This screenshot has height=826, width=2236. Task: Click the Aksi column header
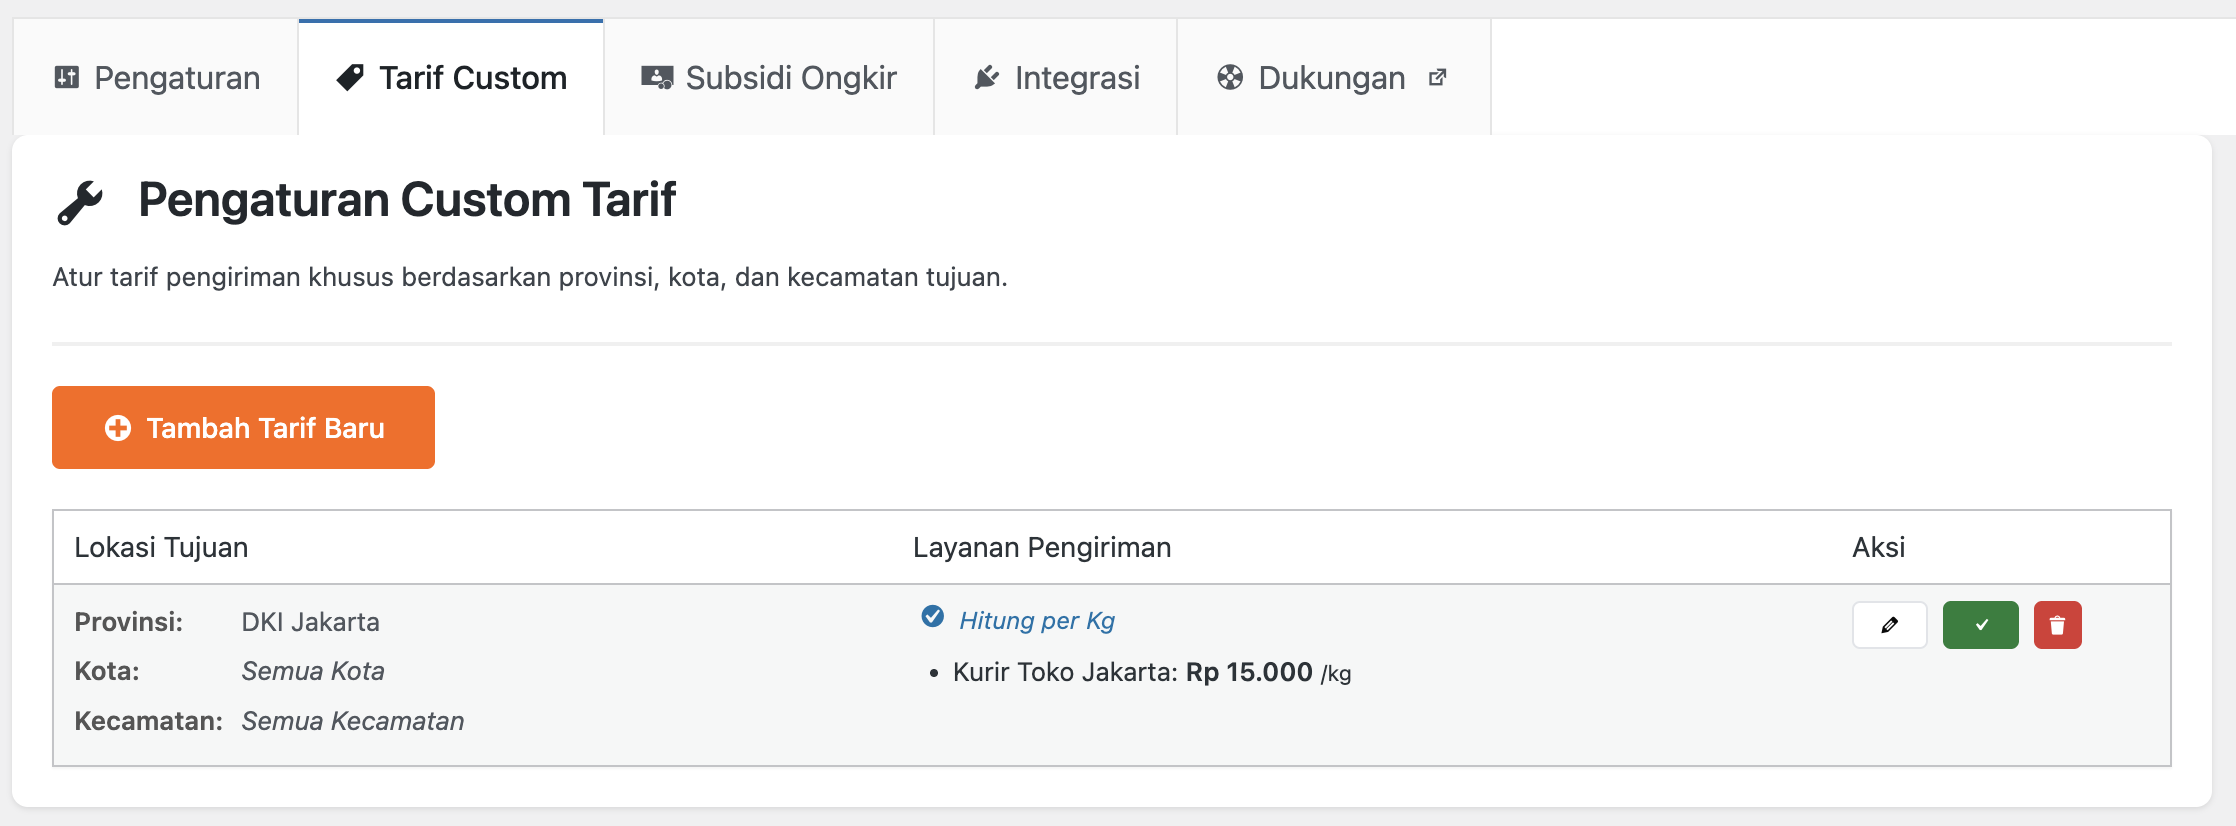[x=1878, y=547]
